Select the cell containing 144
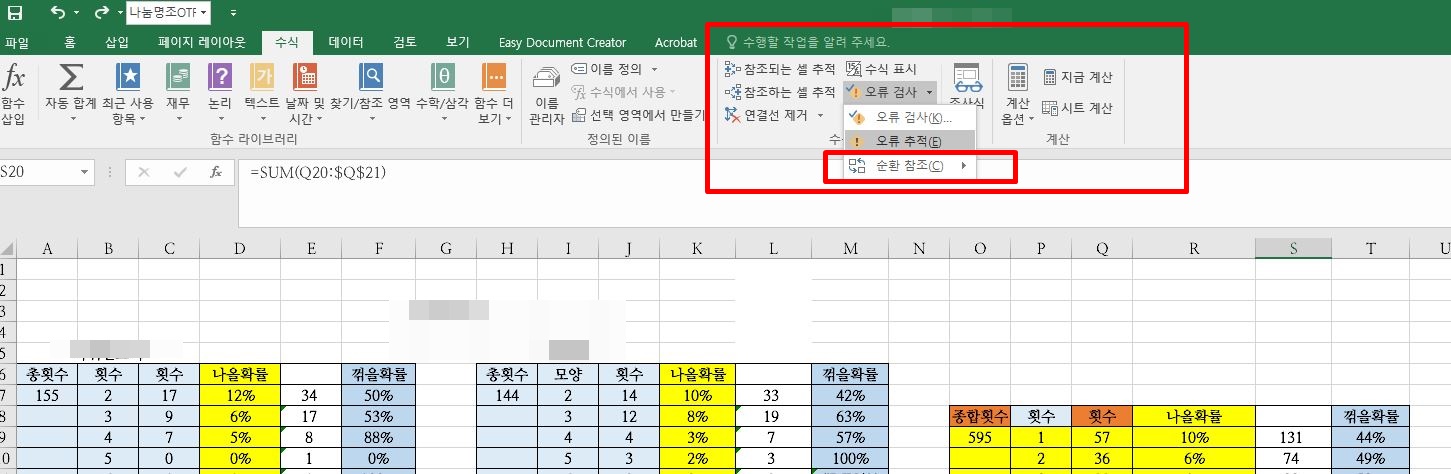 pos(507,395)
